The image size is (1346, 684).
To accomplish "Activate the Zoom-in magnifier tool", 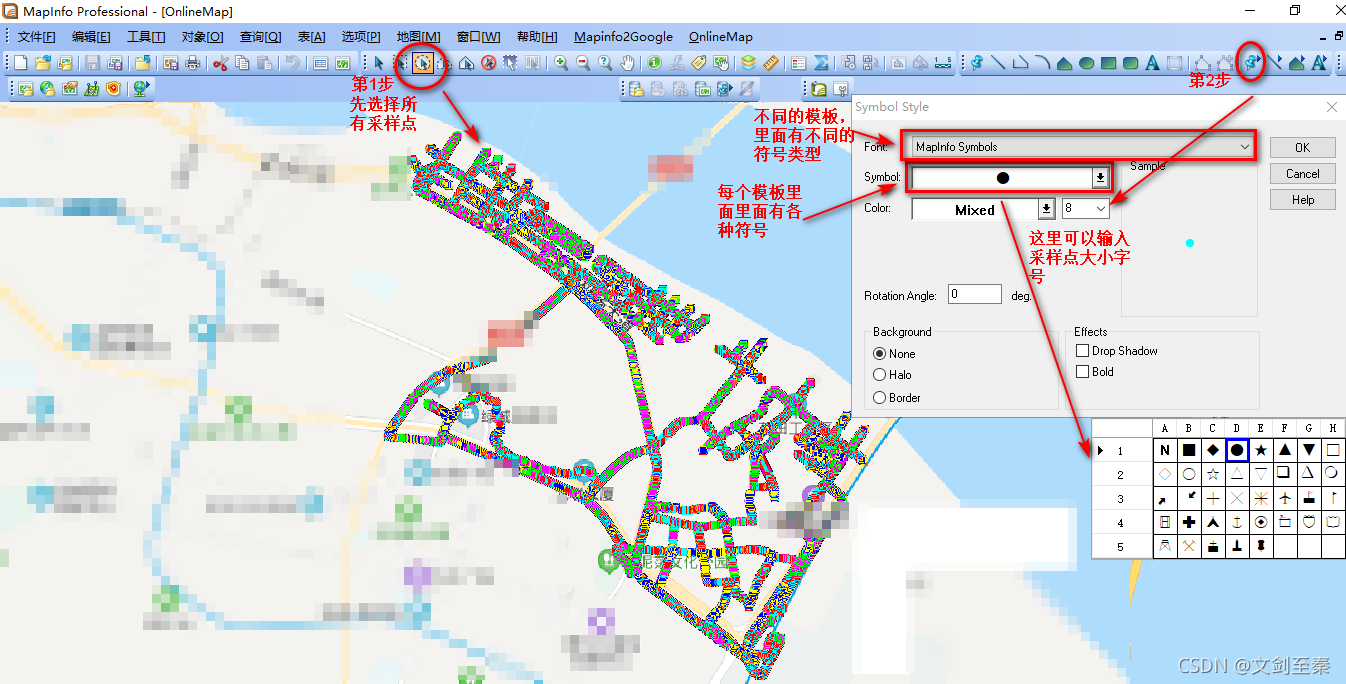I will point(561,62).
